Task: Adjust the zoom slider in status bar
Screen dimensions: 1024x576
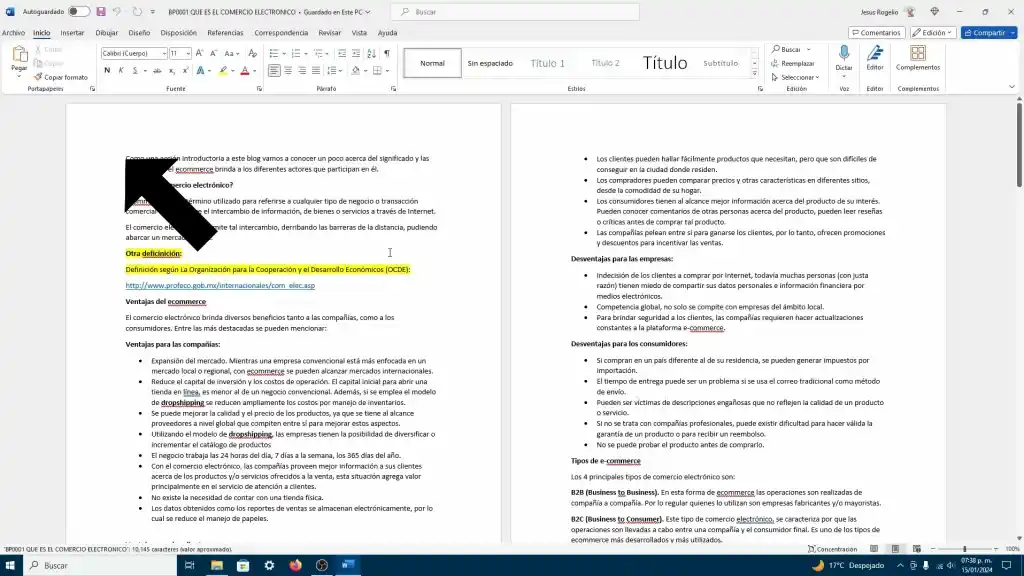Action: 965,549
